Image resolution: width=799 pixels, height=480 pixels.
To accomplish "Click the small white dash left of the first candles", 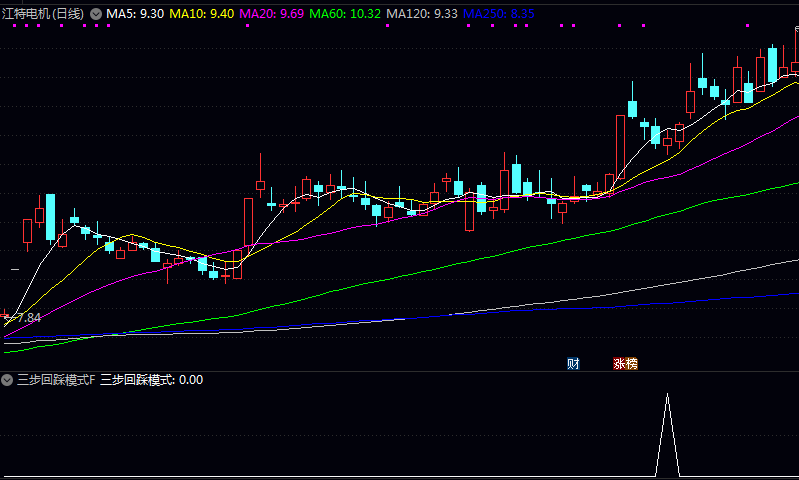I will point(15,270).
